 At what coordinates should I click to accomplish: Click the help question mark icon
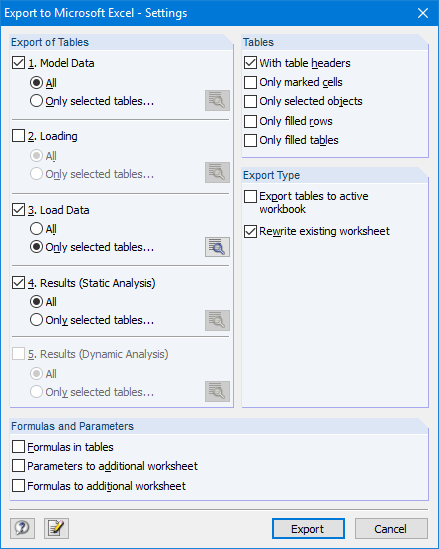[22, 528]
